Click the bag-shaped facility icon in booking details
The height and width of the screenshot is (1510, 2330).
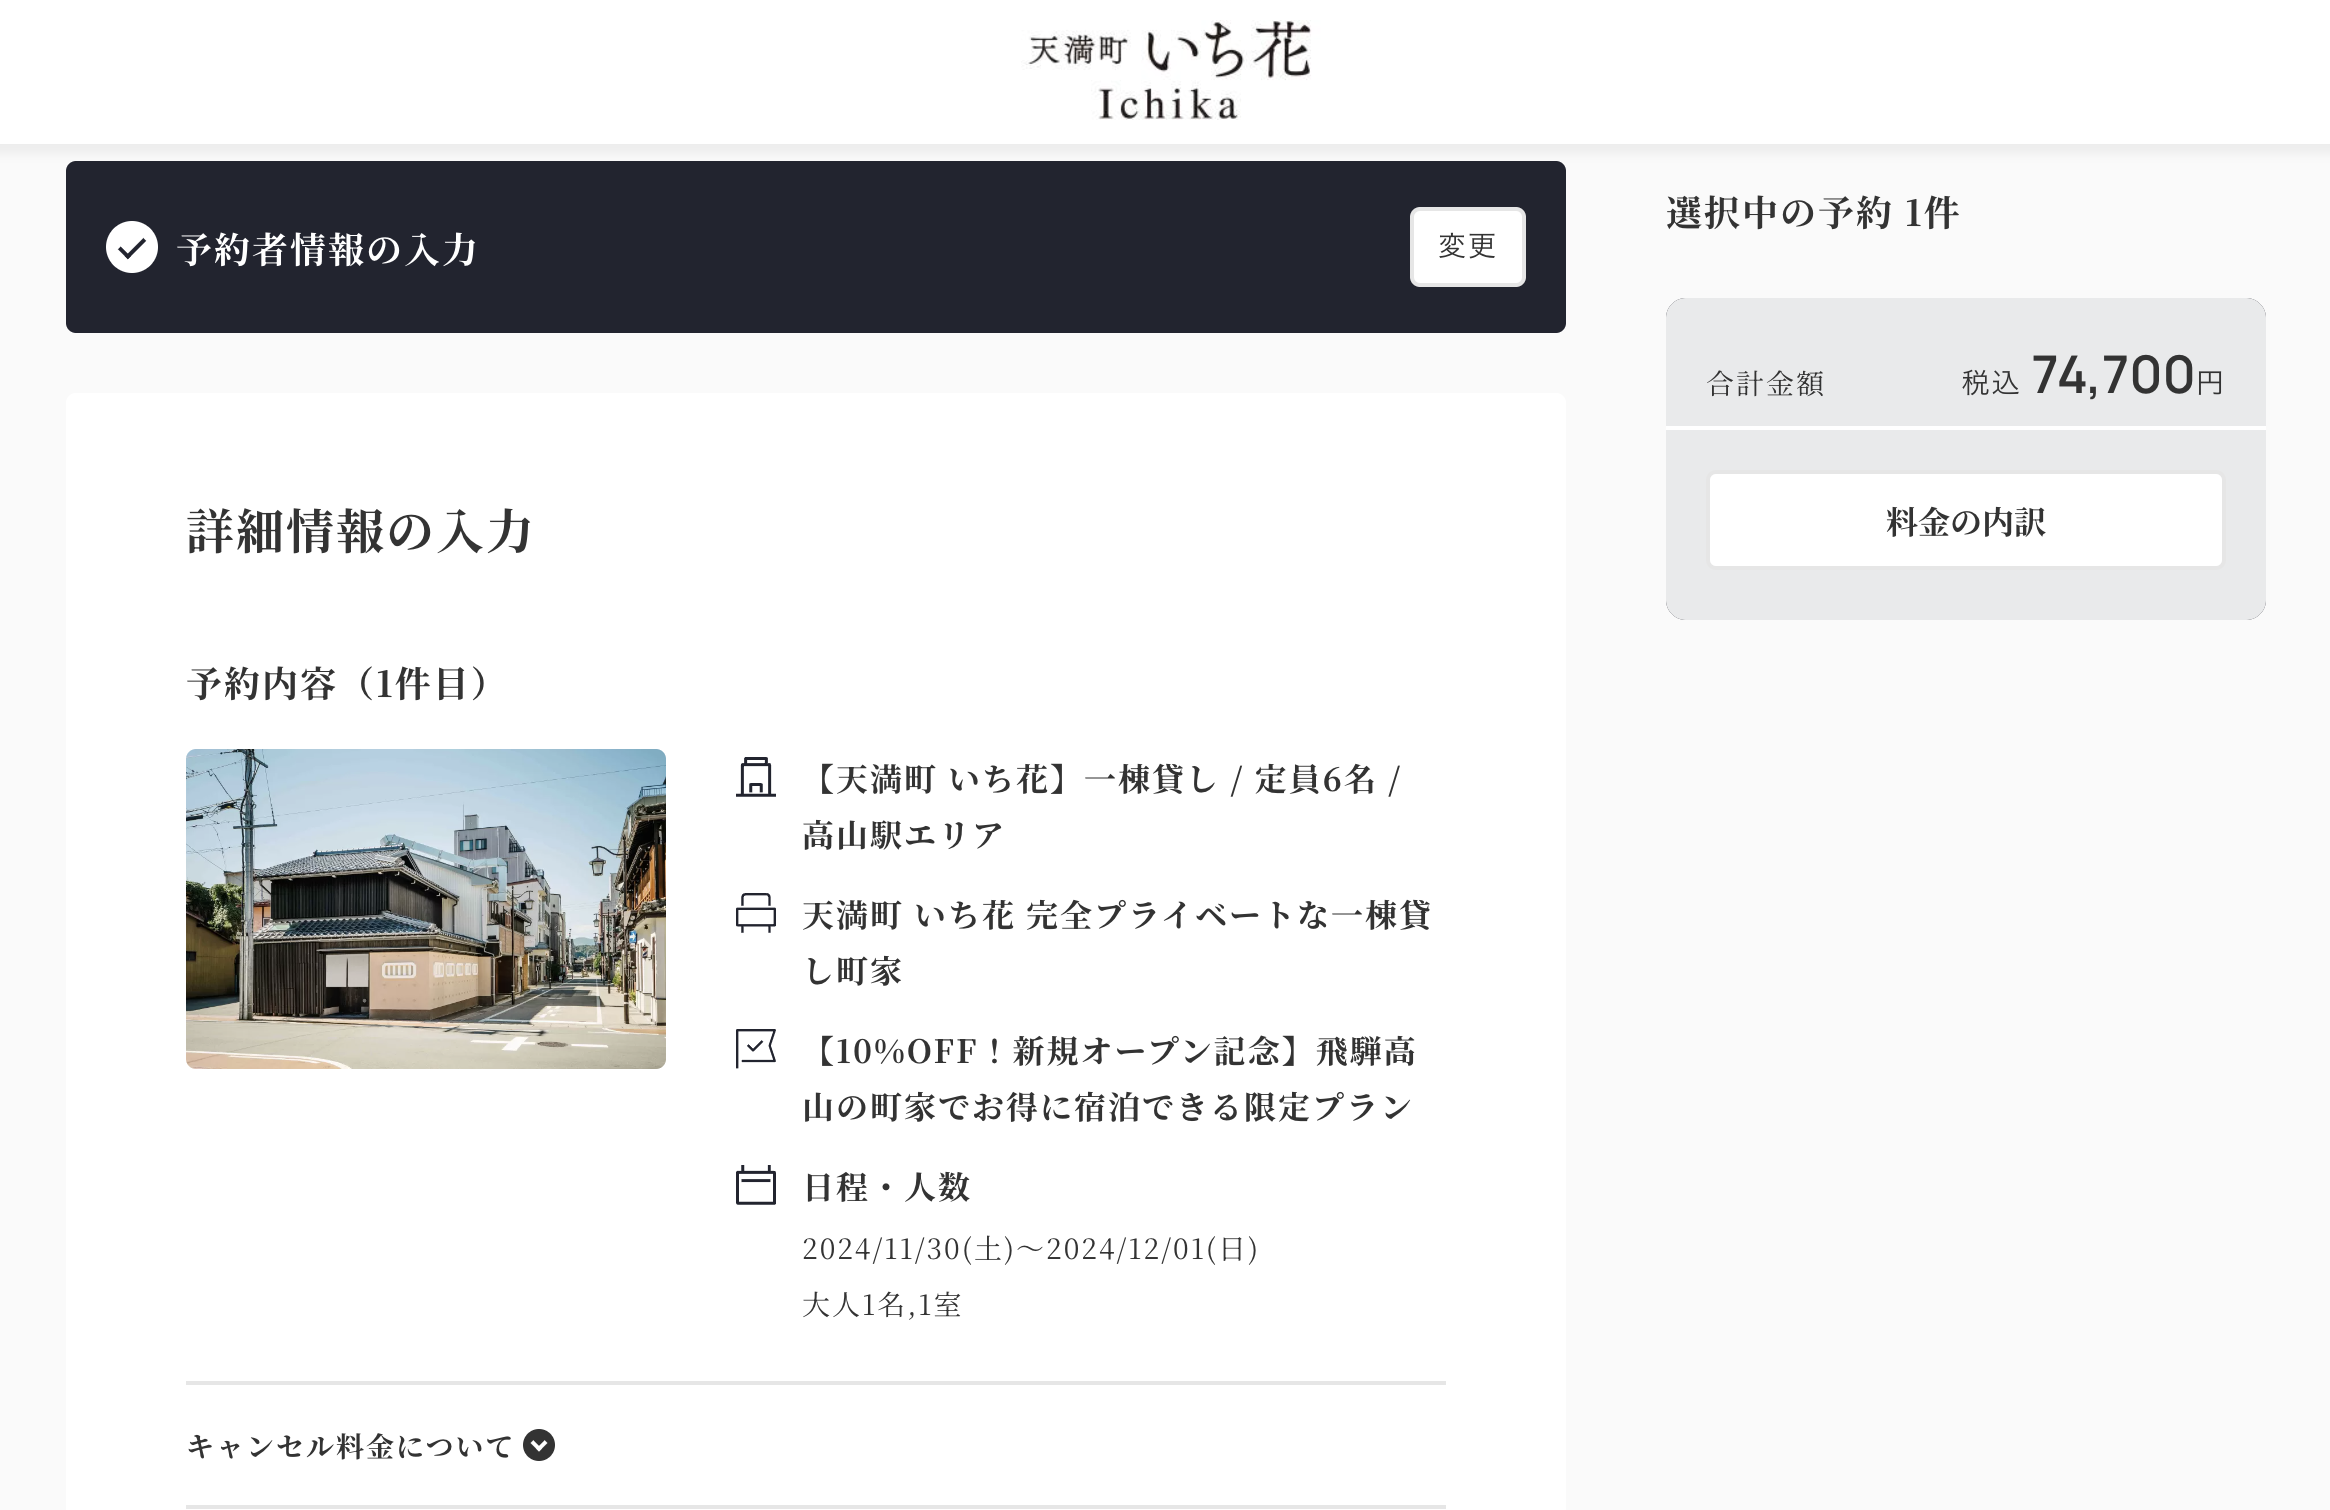(x=757, y=780)
